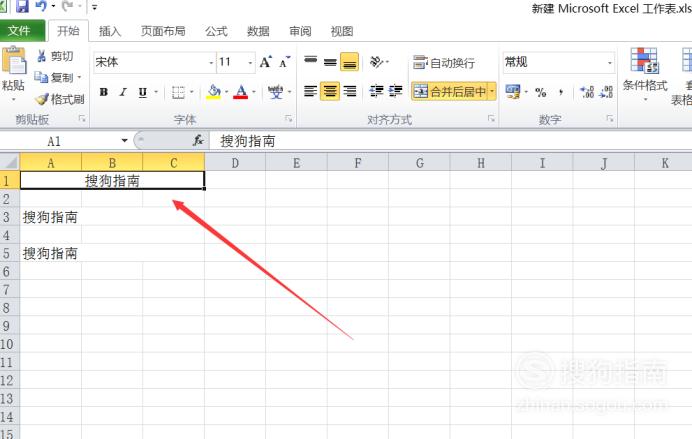Click the 自动换行 wrap text button
The height and width of the screenshot is (439, 692).
click(x=444, y=63)
